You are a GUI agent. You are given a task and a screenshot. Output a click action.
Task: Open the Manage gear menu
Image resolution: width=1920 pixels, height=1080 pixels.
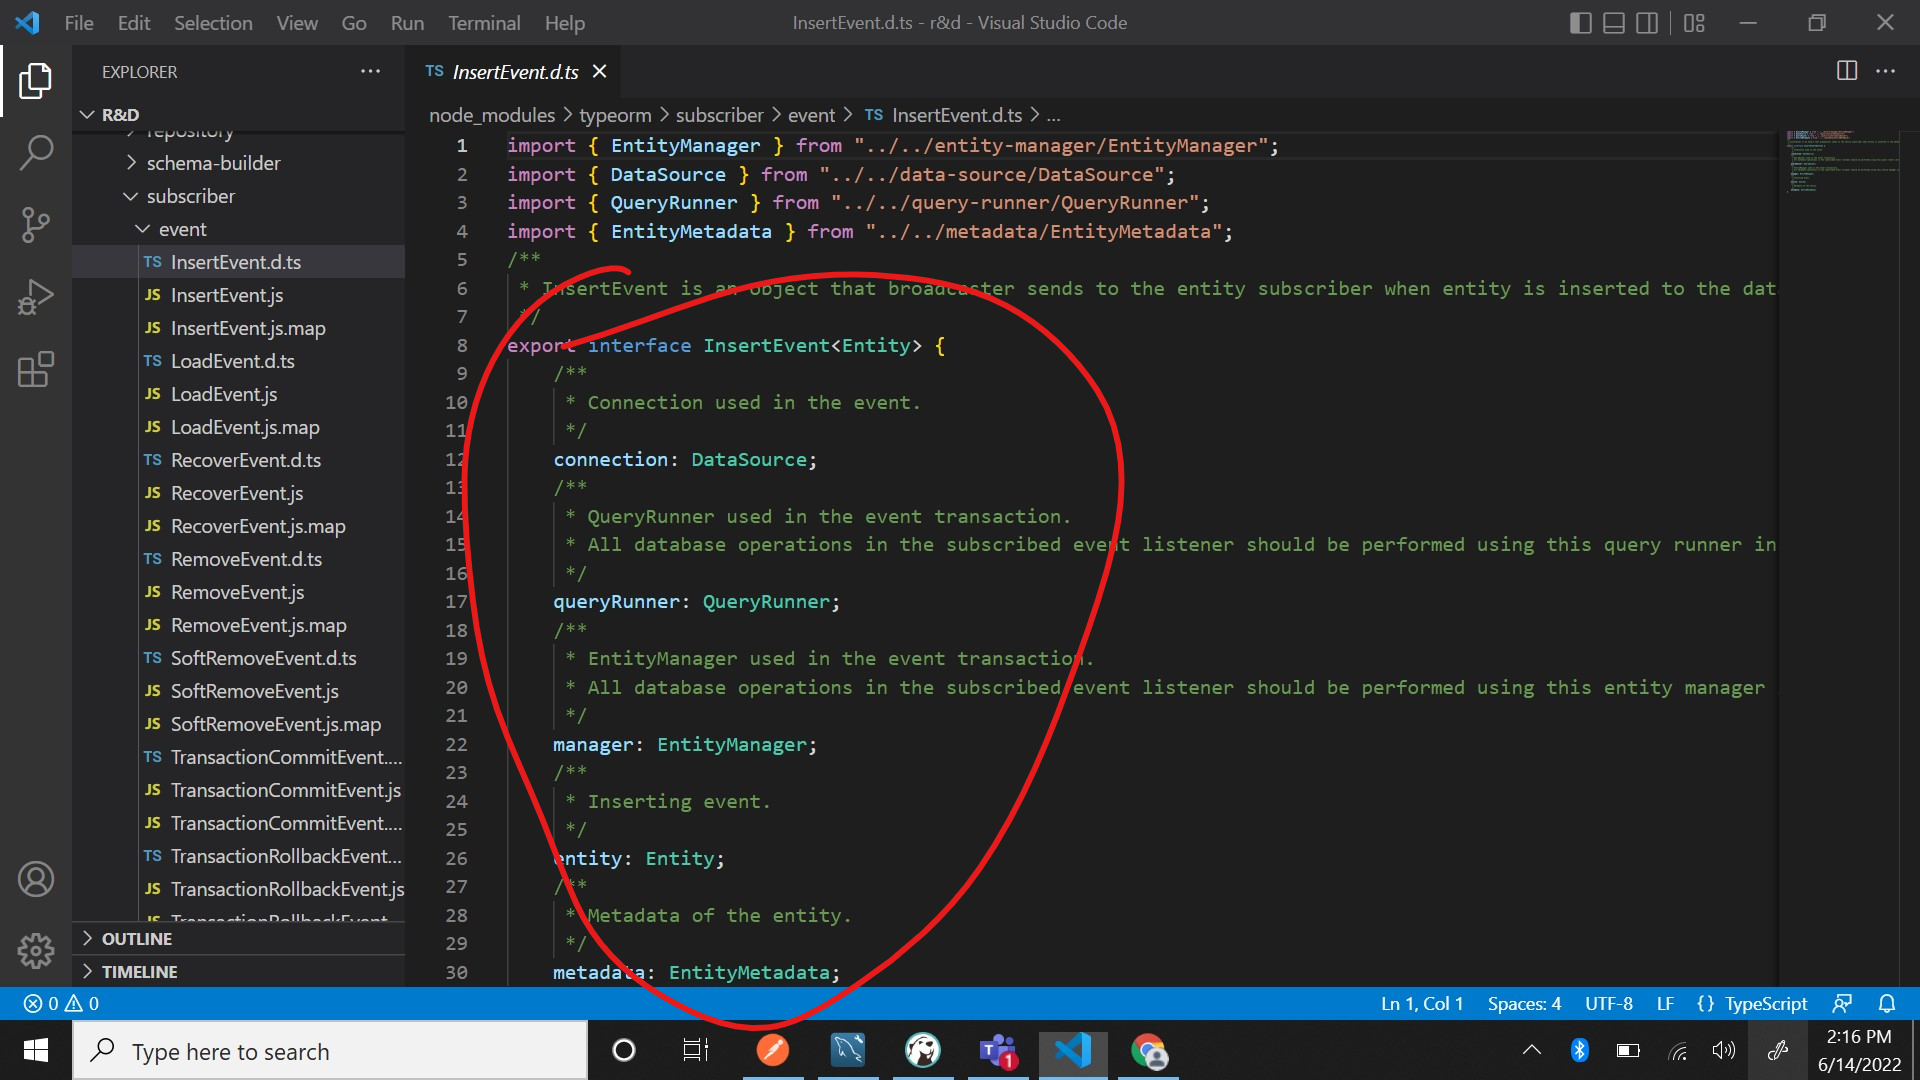click(36, 950)
